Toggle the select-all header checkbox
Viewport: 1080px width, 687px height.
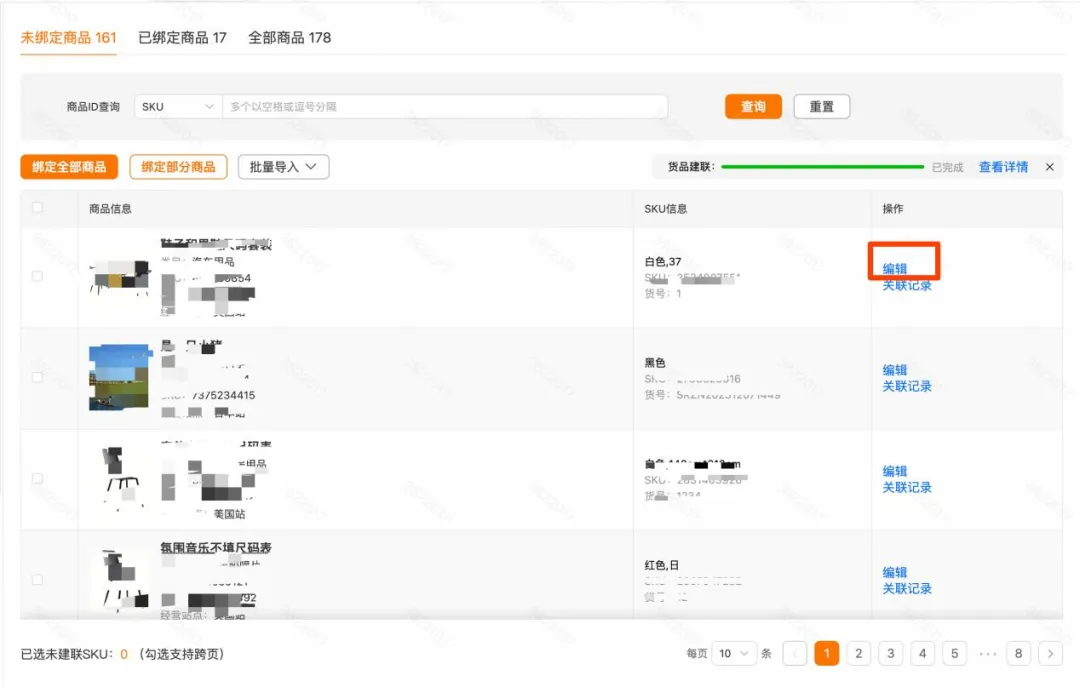[38, 208]
